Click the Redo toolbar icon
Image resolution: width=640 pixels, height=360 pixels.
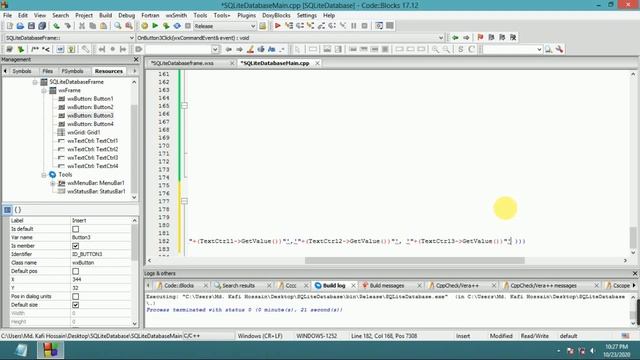(67, 26)
